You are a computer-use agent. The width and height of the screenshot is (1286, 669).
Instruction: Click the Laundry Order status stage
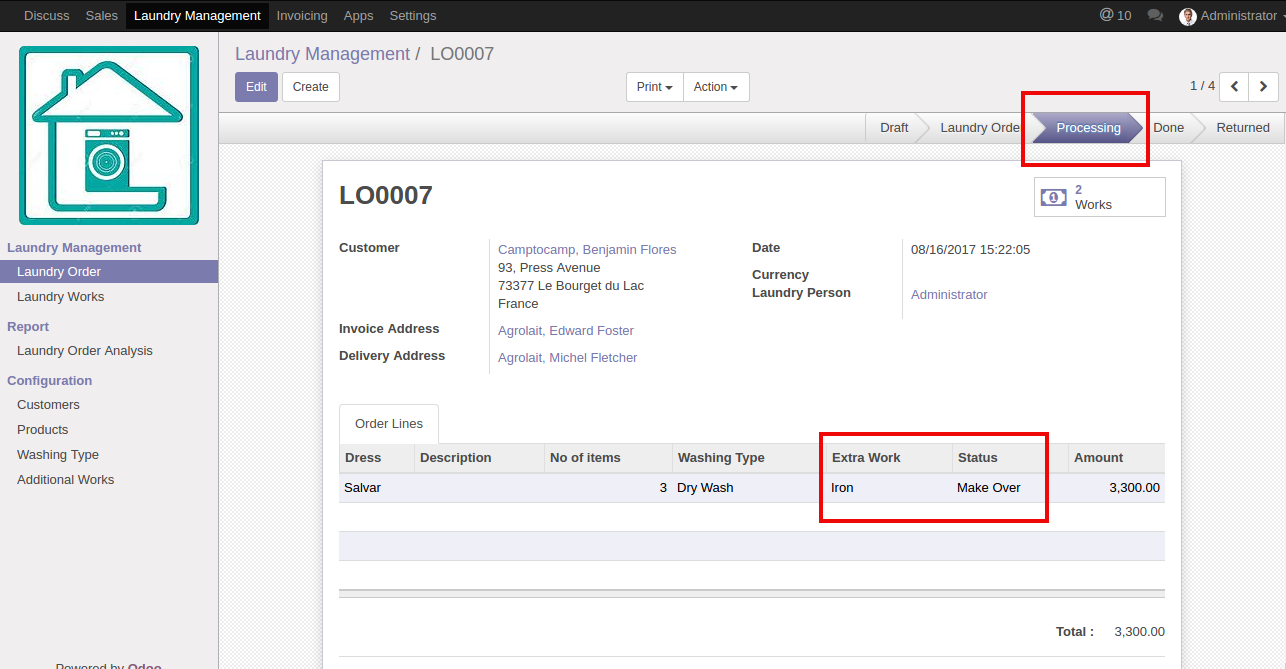pos(980,128)
